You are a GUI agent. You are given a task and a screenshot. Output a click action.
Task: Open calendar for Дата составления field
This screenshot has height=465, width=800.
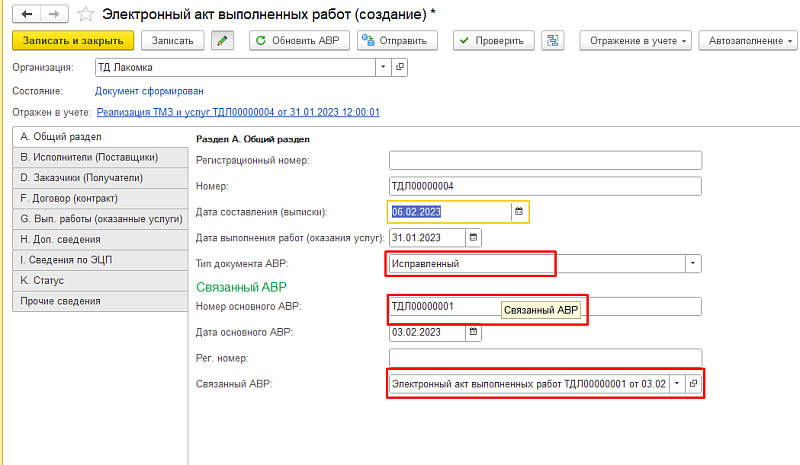[x=518, y=211]
